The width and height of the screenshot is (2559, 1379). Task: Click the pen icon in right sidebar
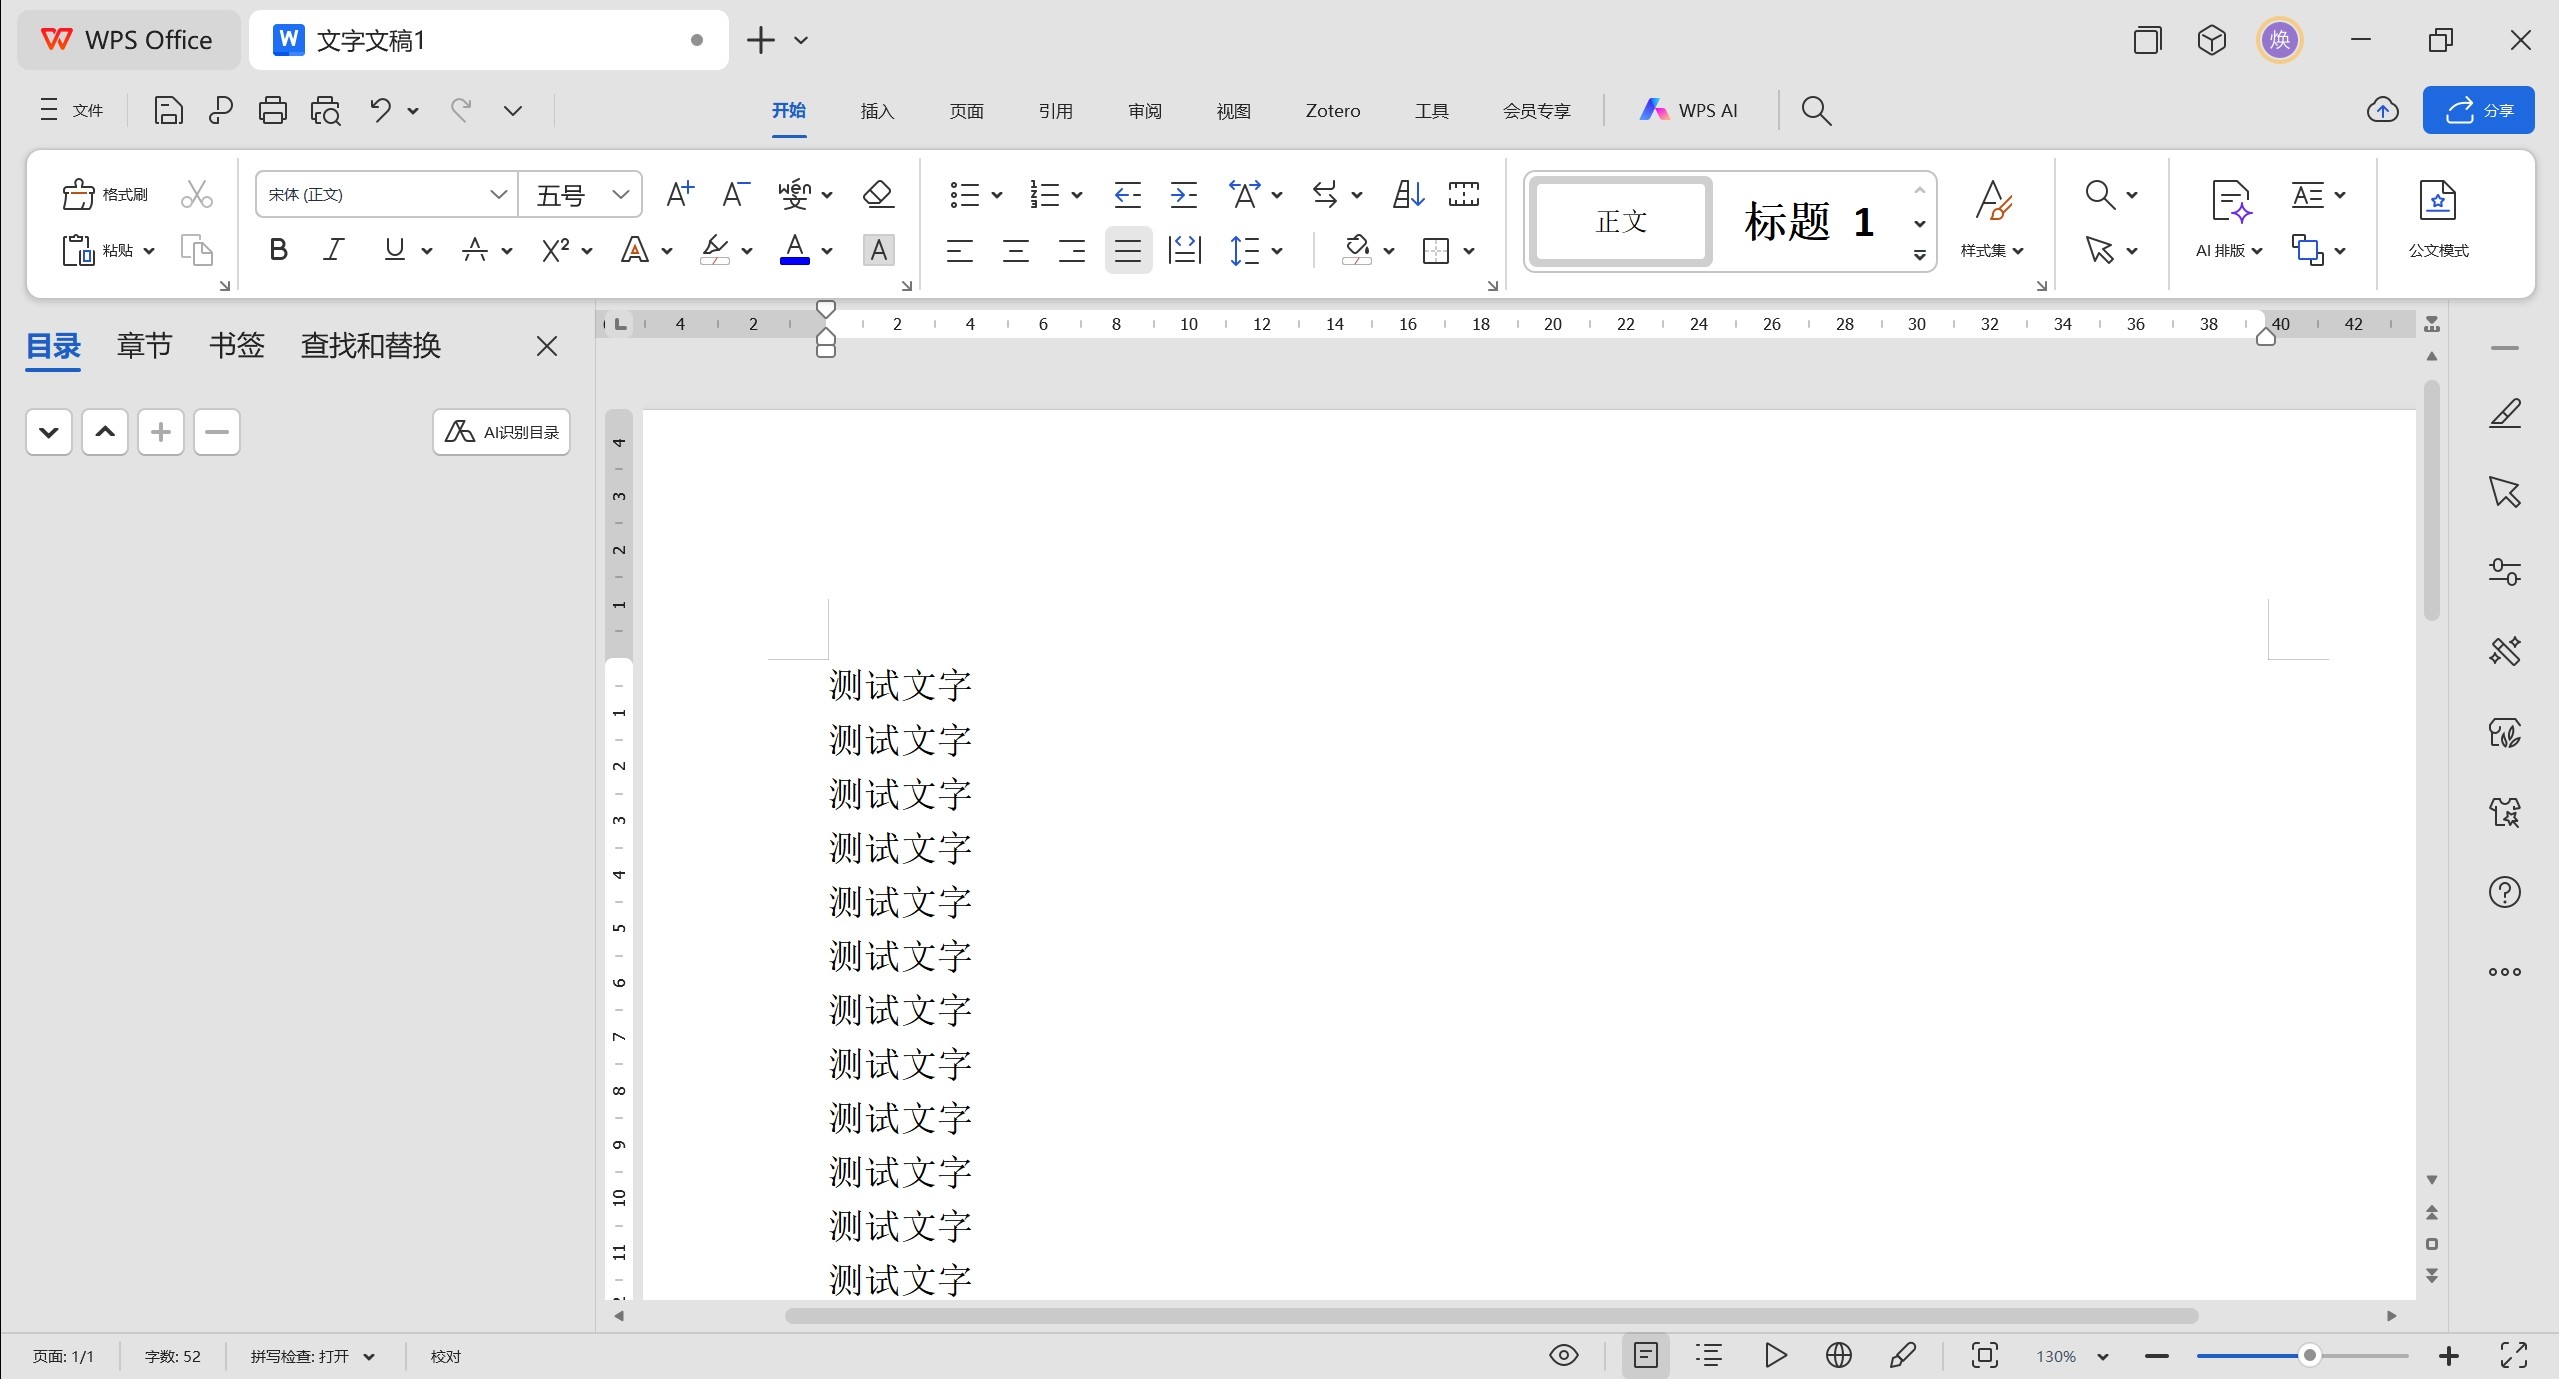click(2505, 412)
